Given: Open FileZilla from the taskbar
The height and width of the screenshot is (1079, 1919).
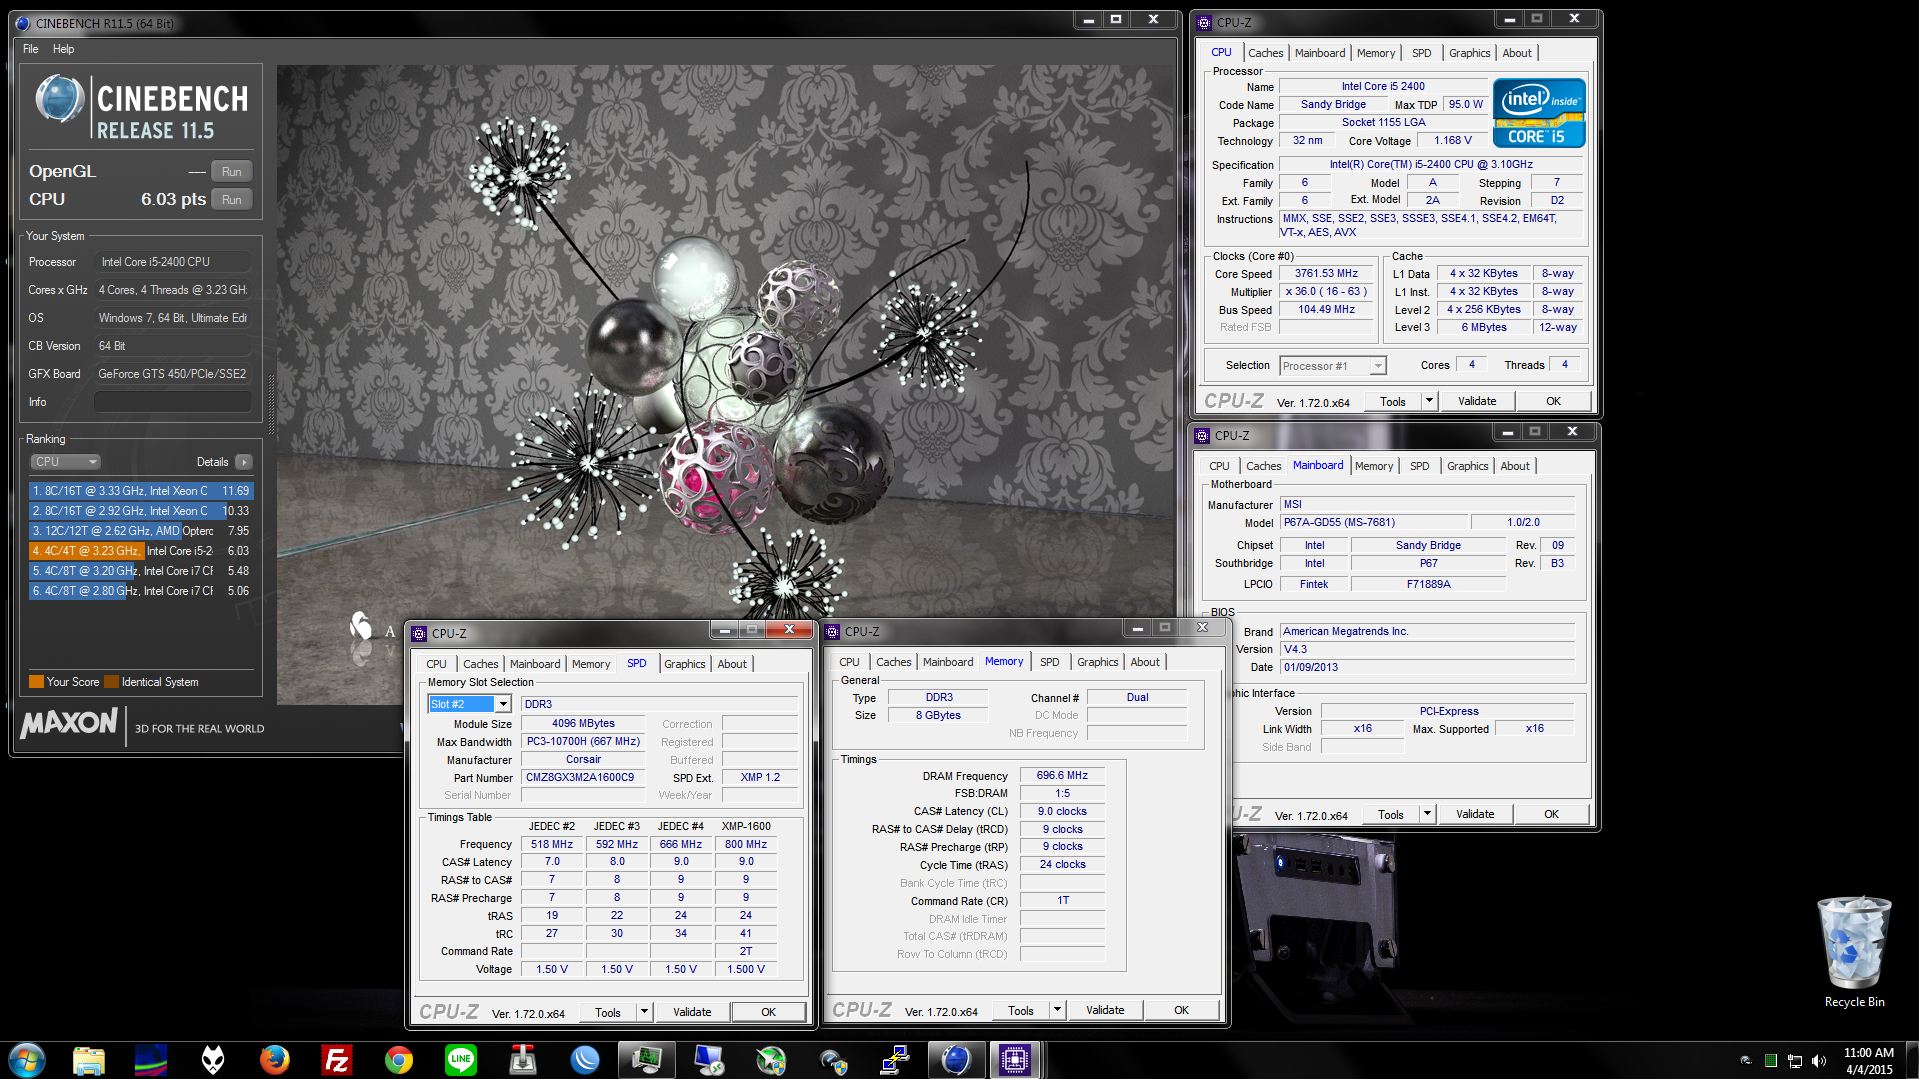Looking at the screenshot, I should pos(337,1059).
